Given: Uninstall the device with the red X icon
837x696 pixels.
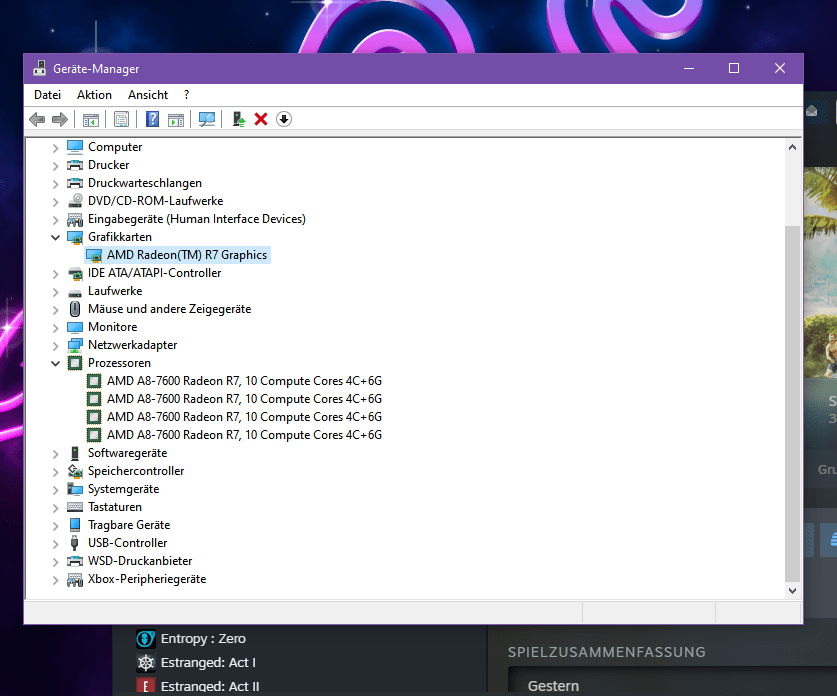Looking at the screenshot, I should coord(261,119).
